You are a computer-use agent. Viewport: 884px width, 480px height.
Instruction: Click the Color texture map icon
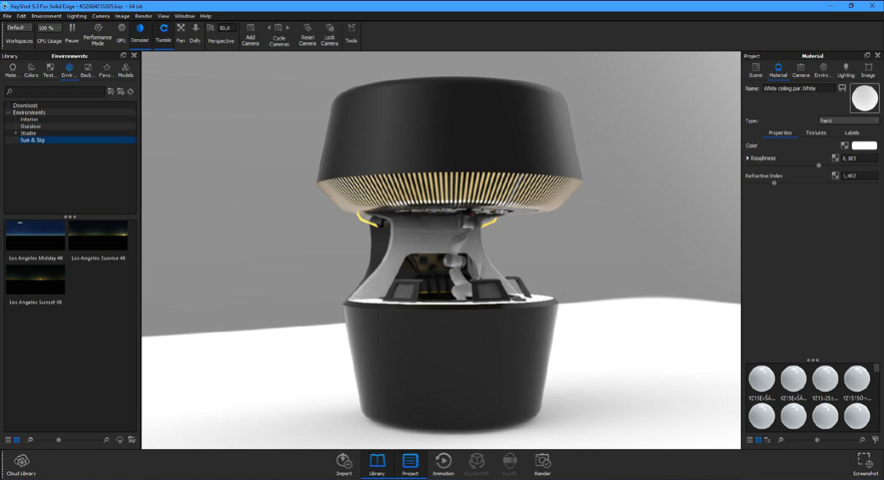point(845,146)
